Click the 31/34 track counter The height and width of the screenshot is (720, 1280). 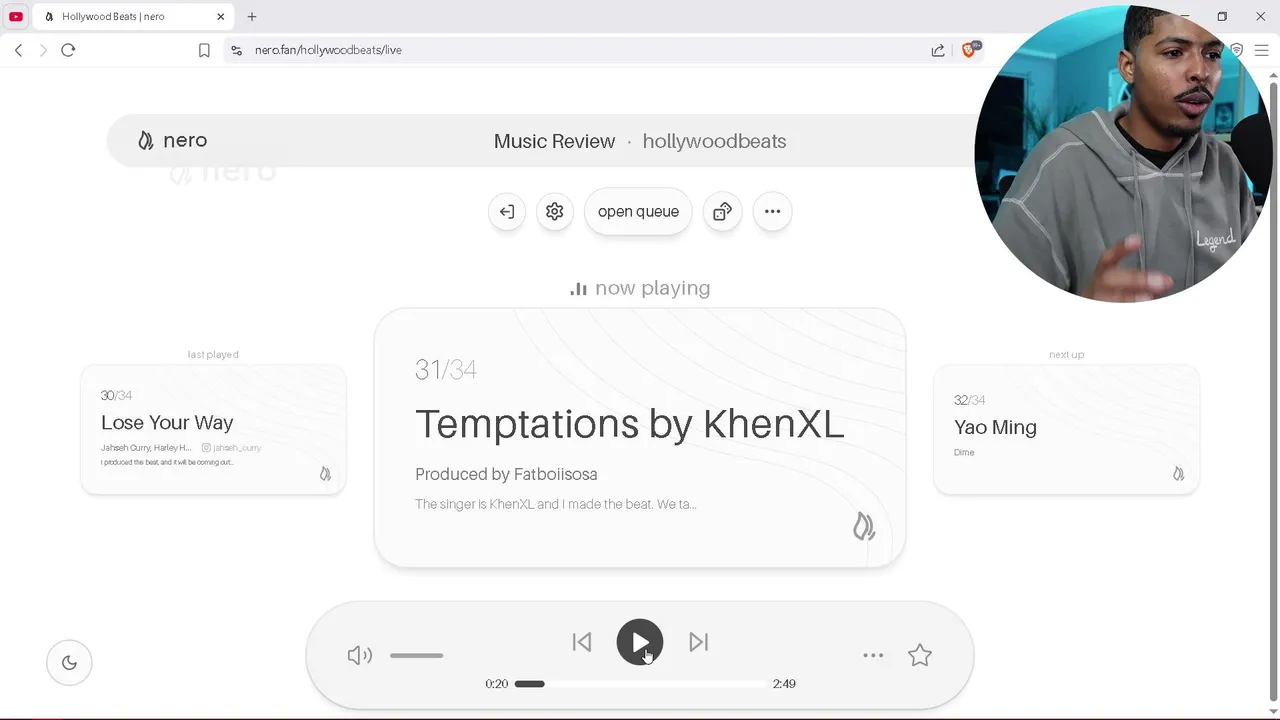click(446, 370)
